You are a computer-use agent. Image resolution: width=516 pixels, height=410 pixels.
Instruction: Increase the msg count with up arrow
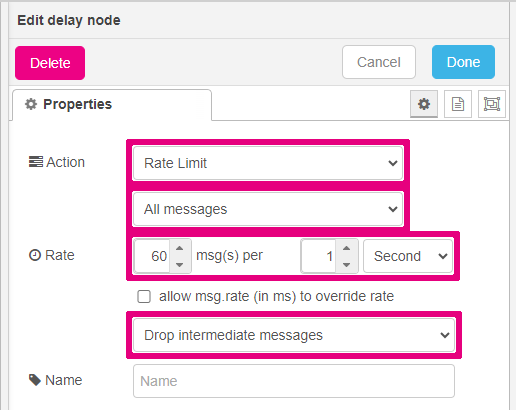pyautogui.click(x=180, y=248)
